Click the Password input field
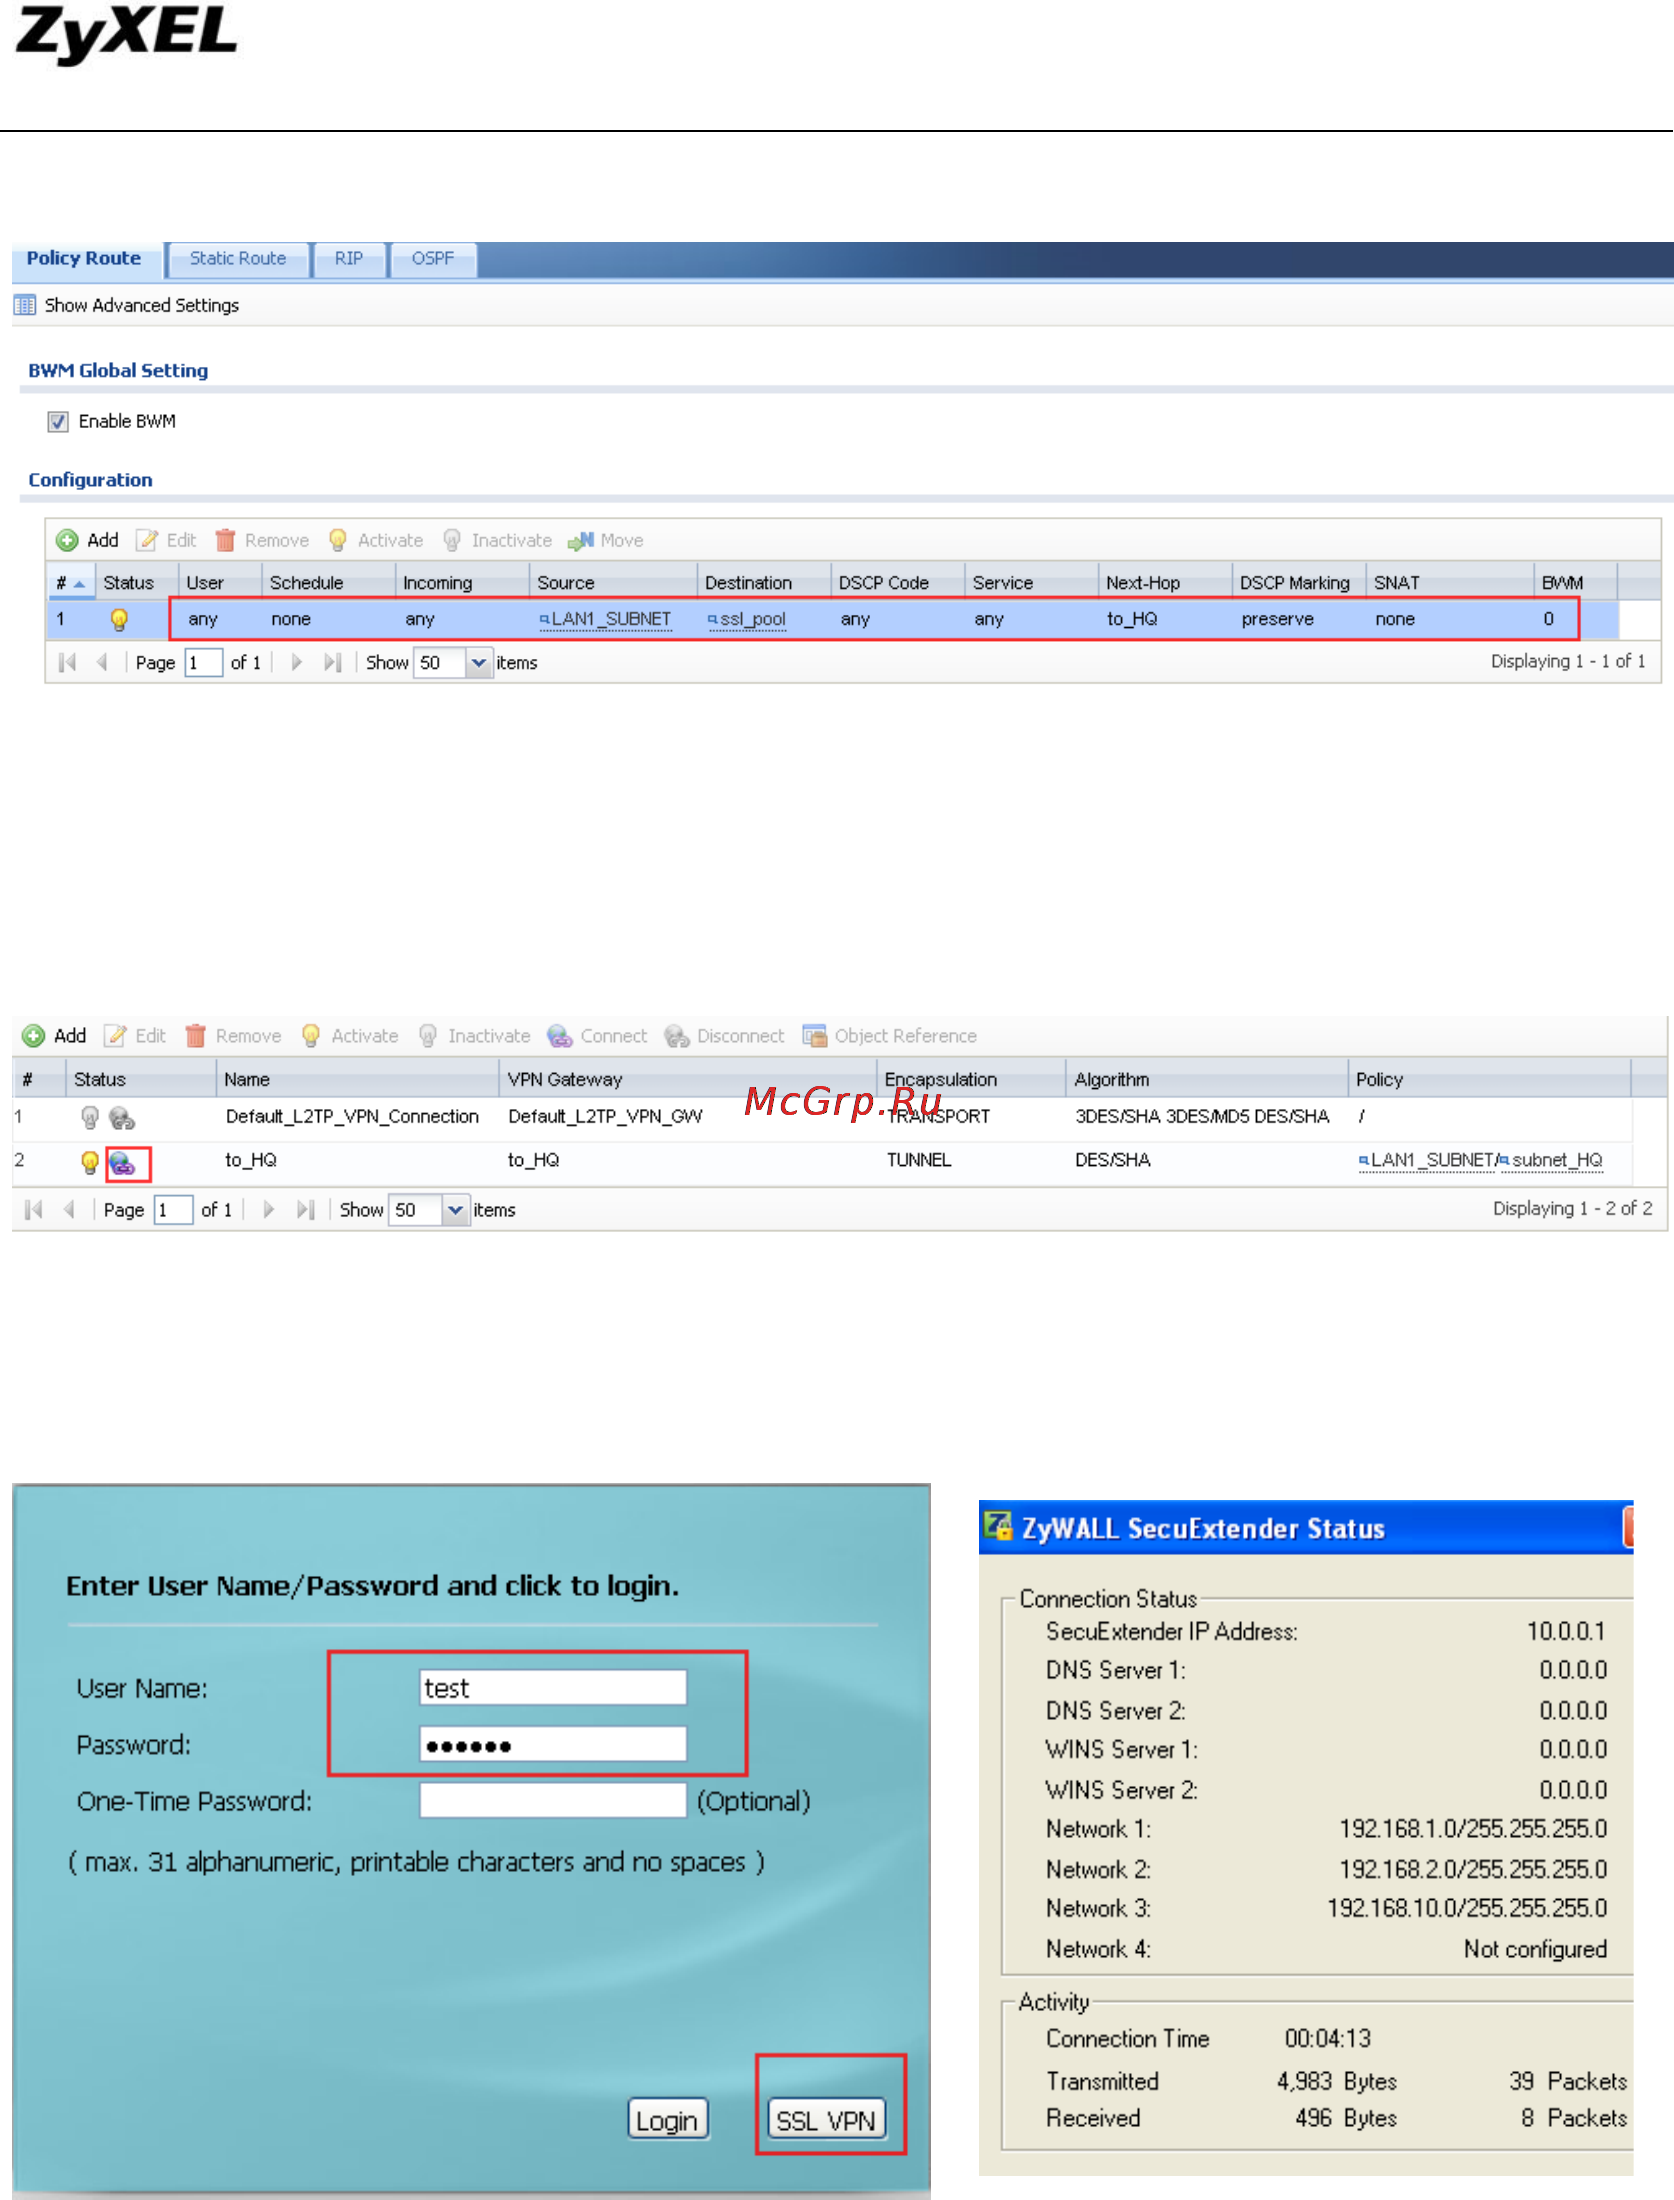1674x2200 pixels. 553,1745
